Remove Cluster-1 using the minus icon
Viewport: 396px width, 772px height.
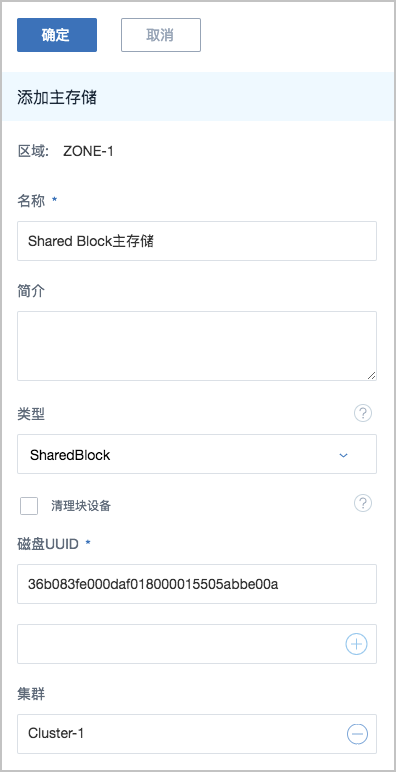pyautogui.click(x=357, y=734)
